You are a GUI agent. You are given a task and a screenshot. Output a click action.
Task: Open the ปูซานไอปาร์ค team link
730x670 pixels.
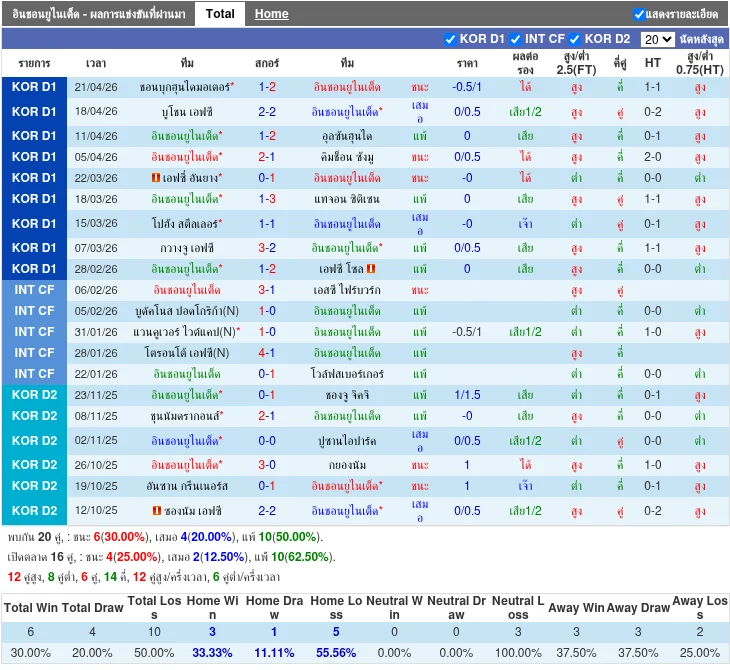coord(346,441)
